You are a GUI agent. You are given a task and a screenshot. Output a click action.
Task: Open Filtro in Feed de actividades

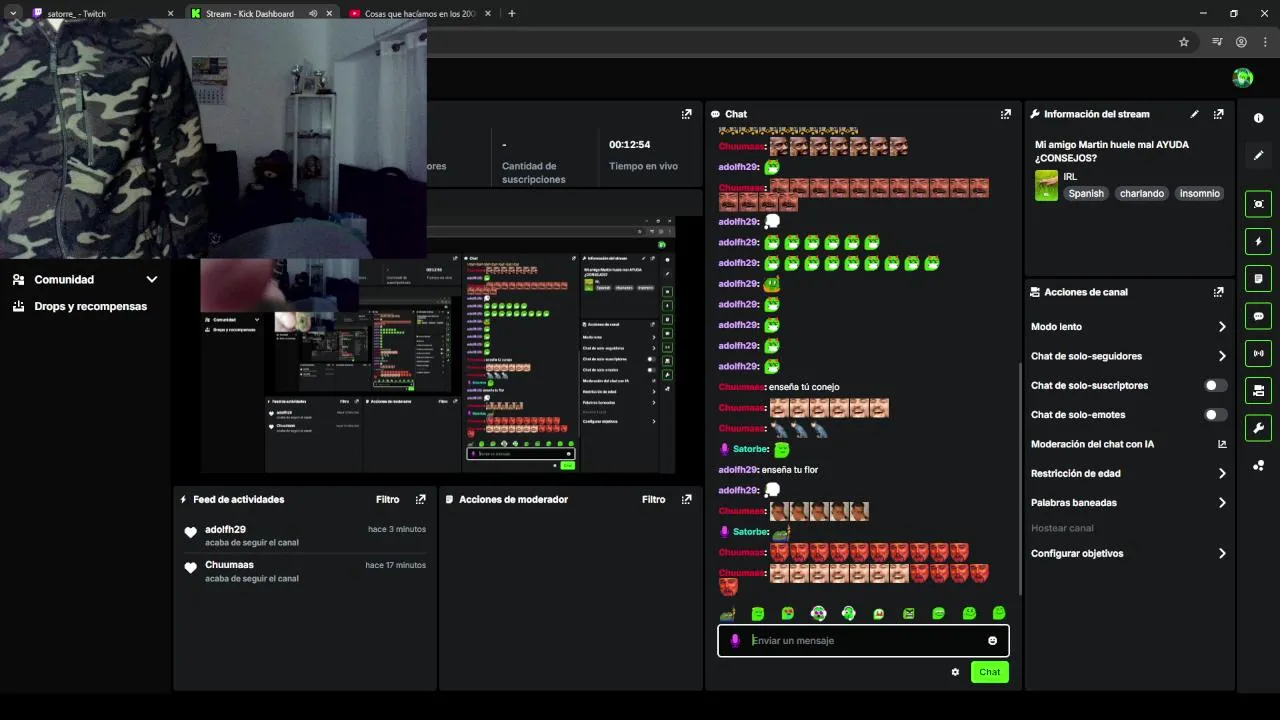(x=387, y=499)
